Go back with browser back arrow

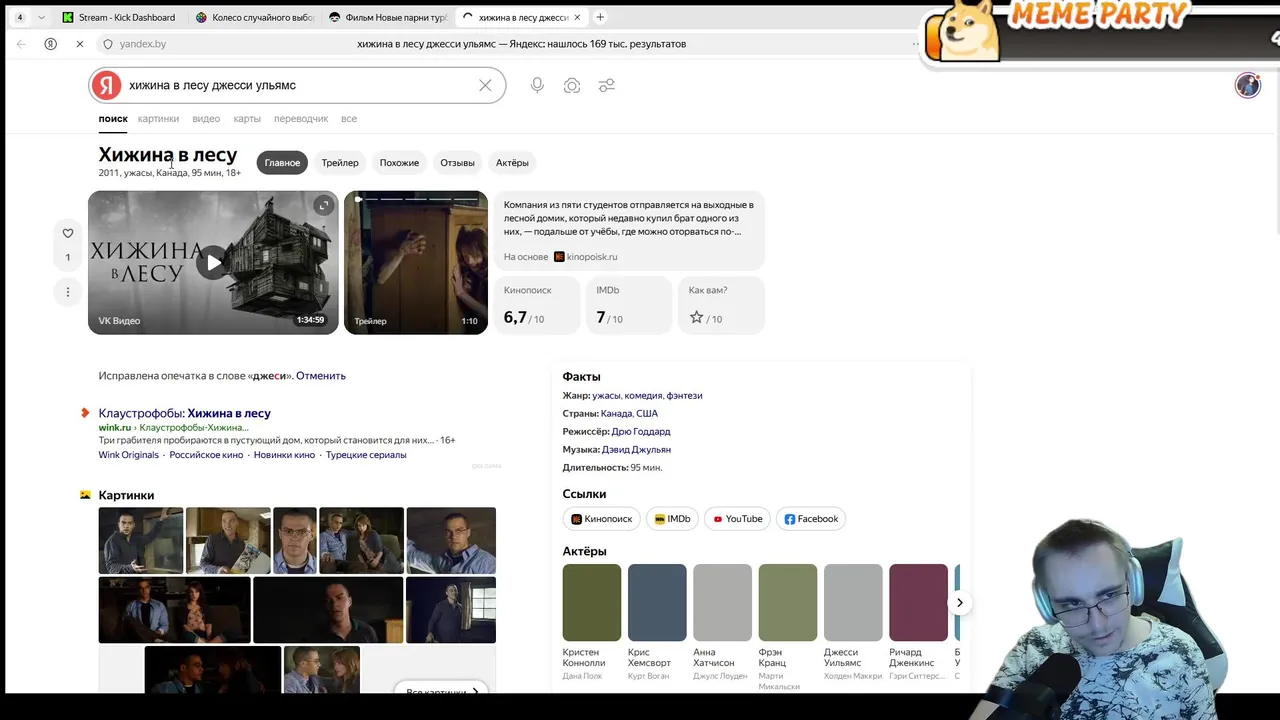(x=21, y=44)
